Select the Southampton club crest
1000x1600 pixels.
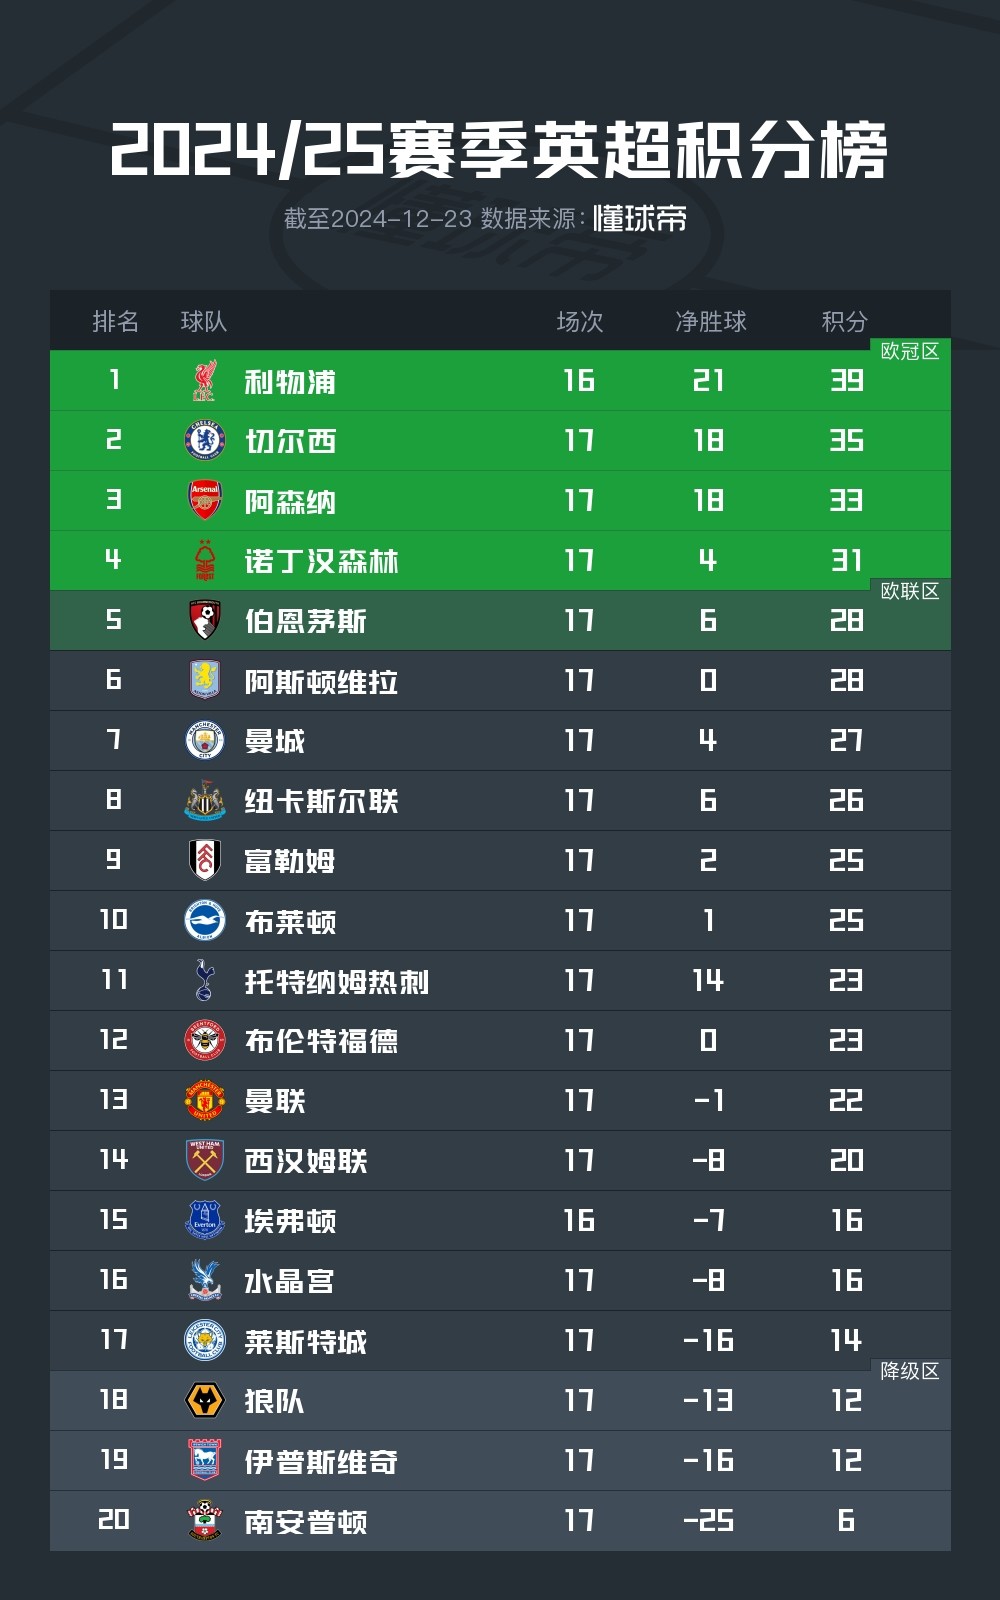205,1521
